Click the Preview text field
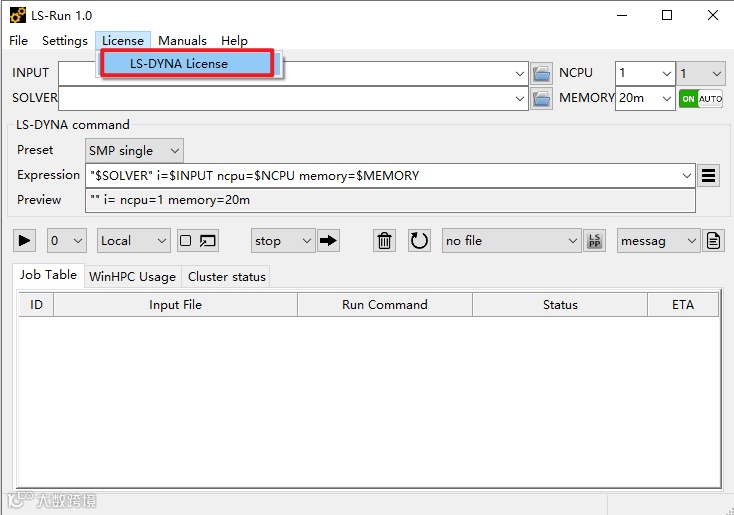The height and width of the screenshot is (515, 734). (390, 200)
